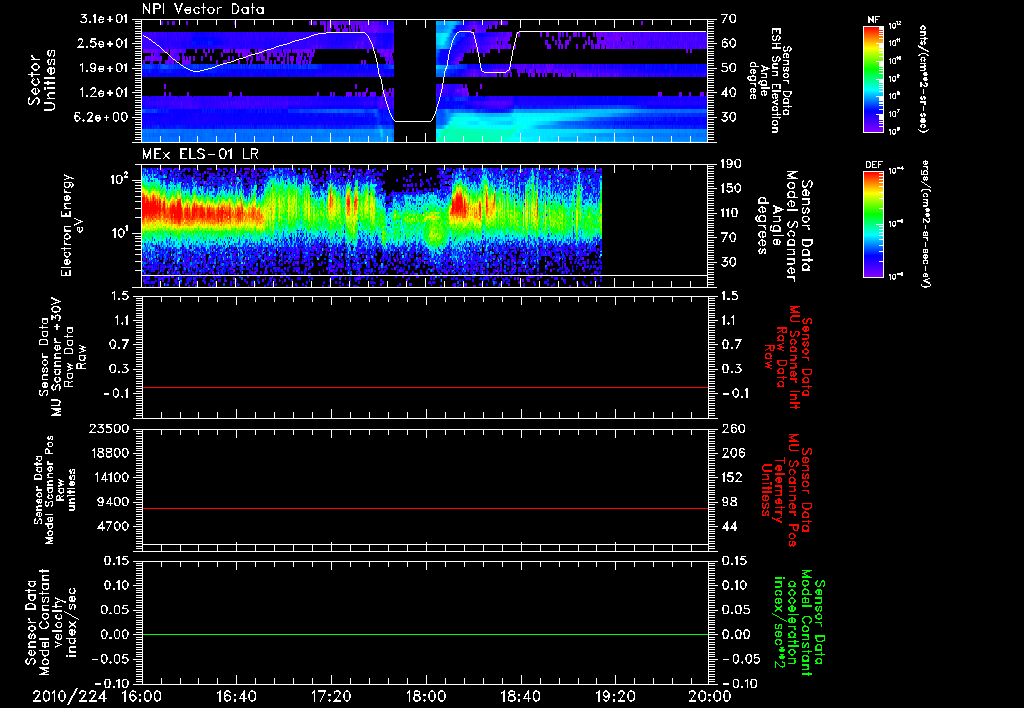Screen dimensions: 1024x708
Task: Click the green zero-velocity line in bottom plot
Action: pos(424,634)
